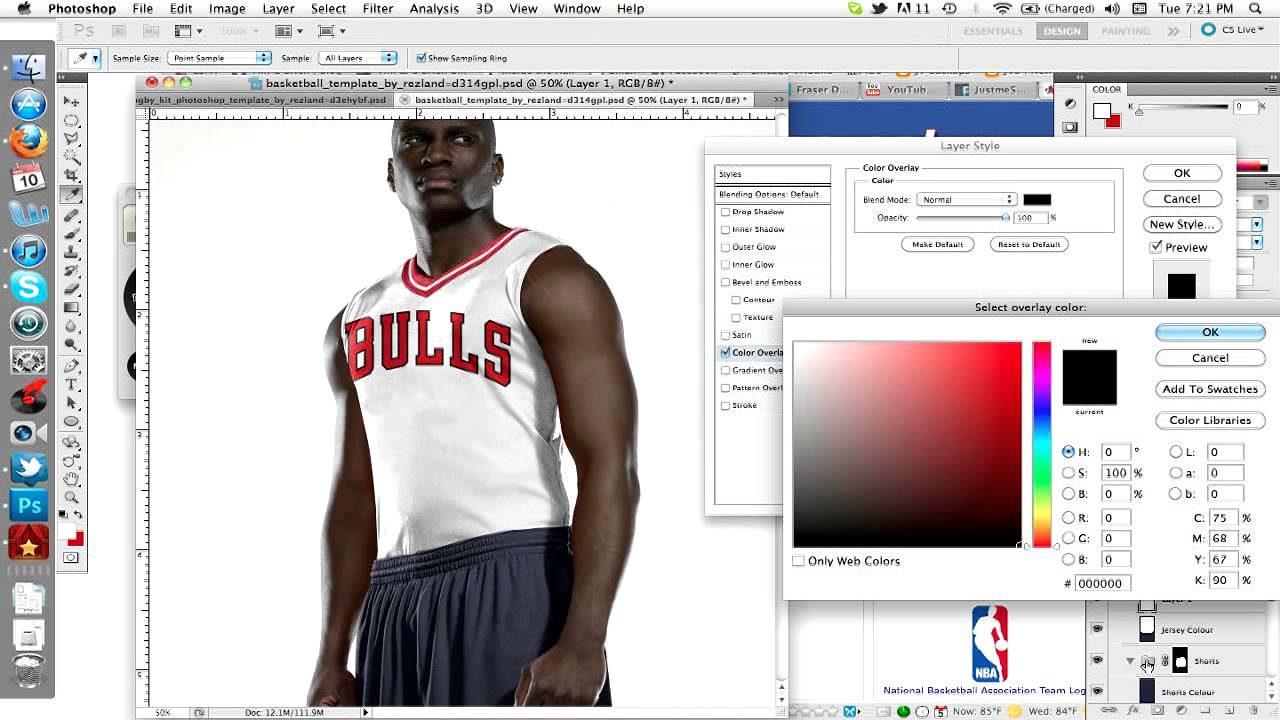Select the Quick Selection tool
1280x720 pixels.
click(72, 157)
